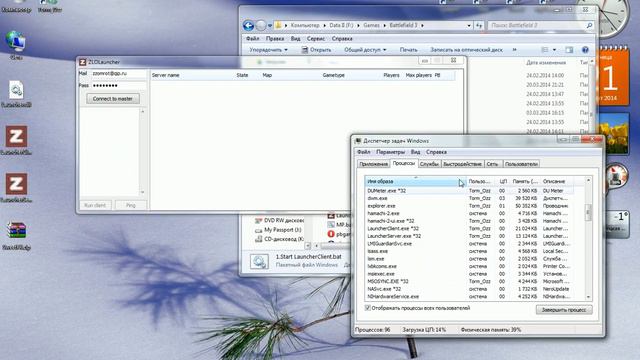The height and width of the screenshot is (360, 640).
Task: Click the Завершить процесс button
Action: click(564, 310)
